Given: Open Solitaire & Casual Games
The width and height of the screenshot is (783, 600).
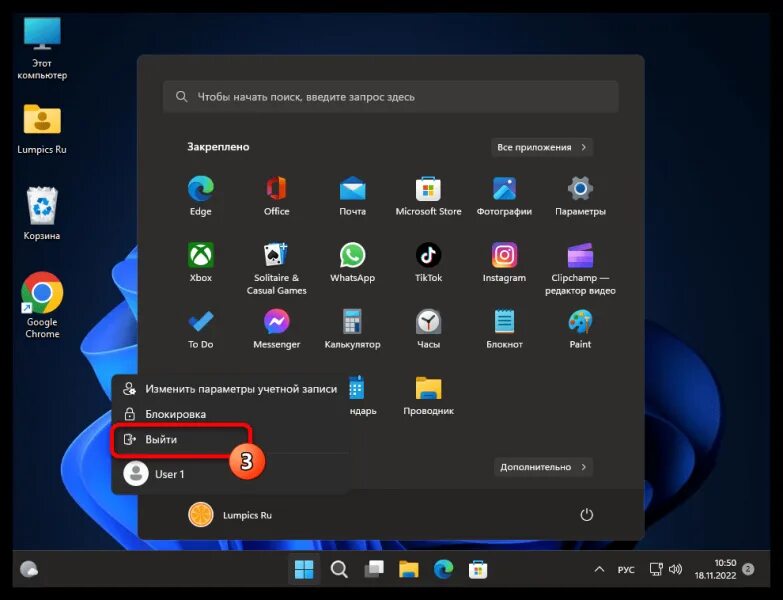Looking at the screenshot, I should (x=276, y=269).
